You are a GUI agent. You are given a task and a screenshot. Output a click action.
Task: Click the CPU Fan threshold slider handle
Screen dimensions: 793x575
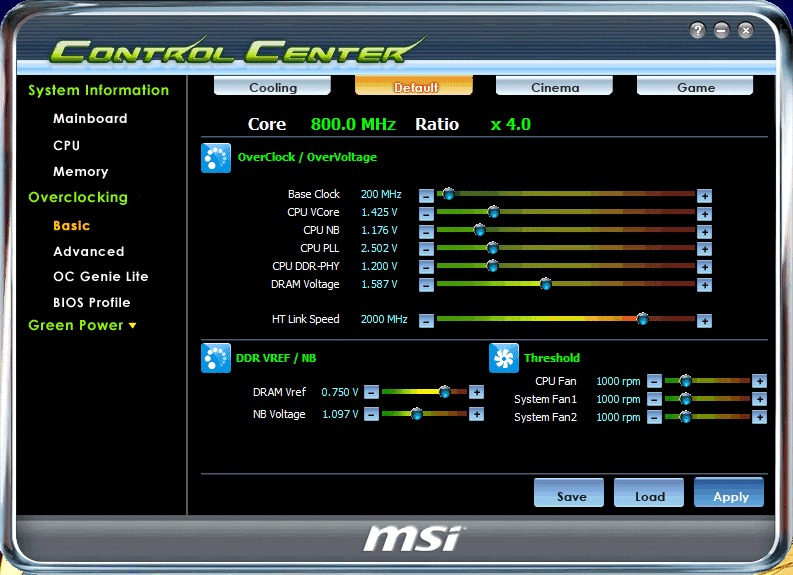pos(686,380)
